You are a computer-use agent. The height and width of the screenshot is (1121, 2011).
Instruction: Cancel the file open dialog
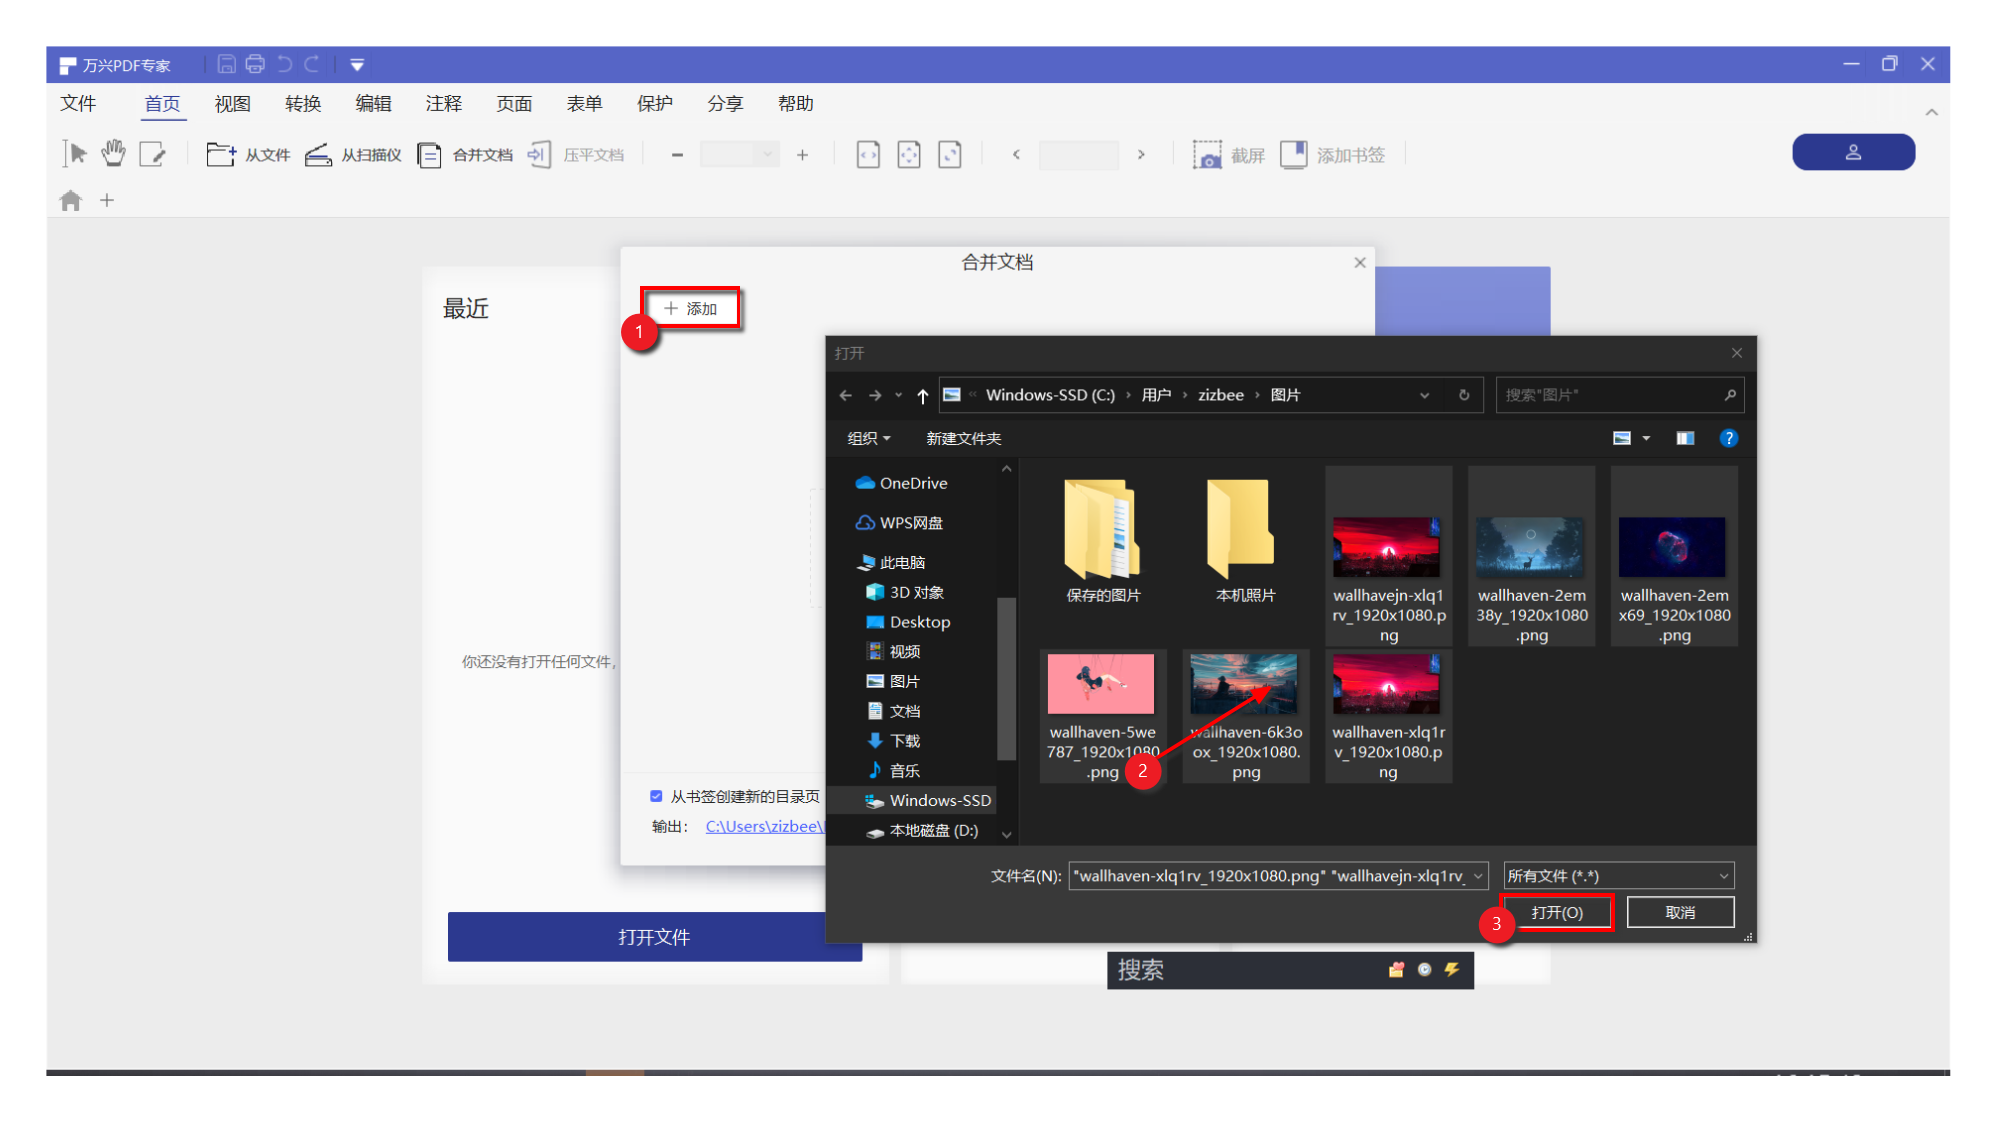coord(1680,912)
